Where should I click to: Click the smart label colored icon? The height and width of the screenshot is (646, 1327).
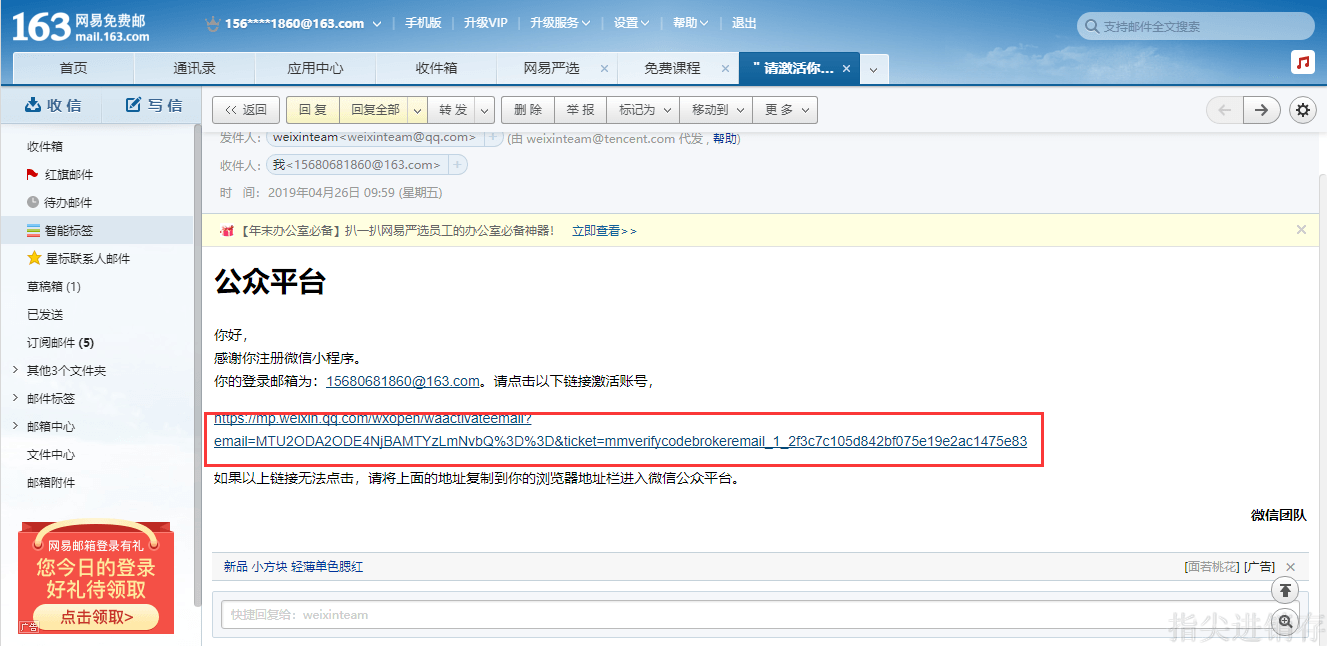pos(33,230)
